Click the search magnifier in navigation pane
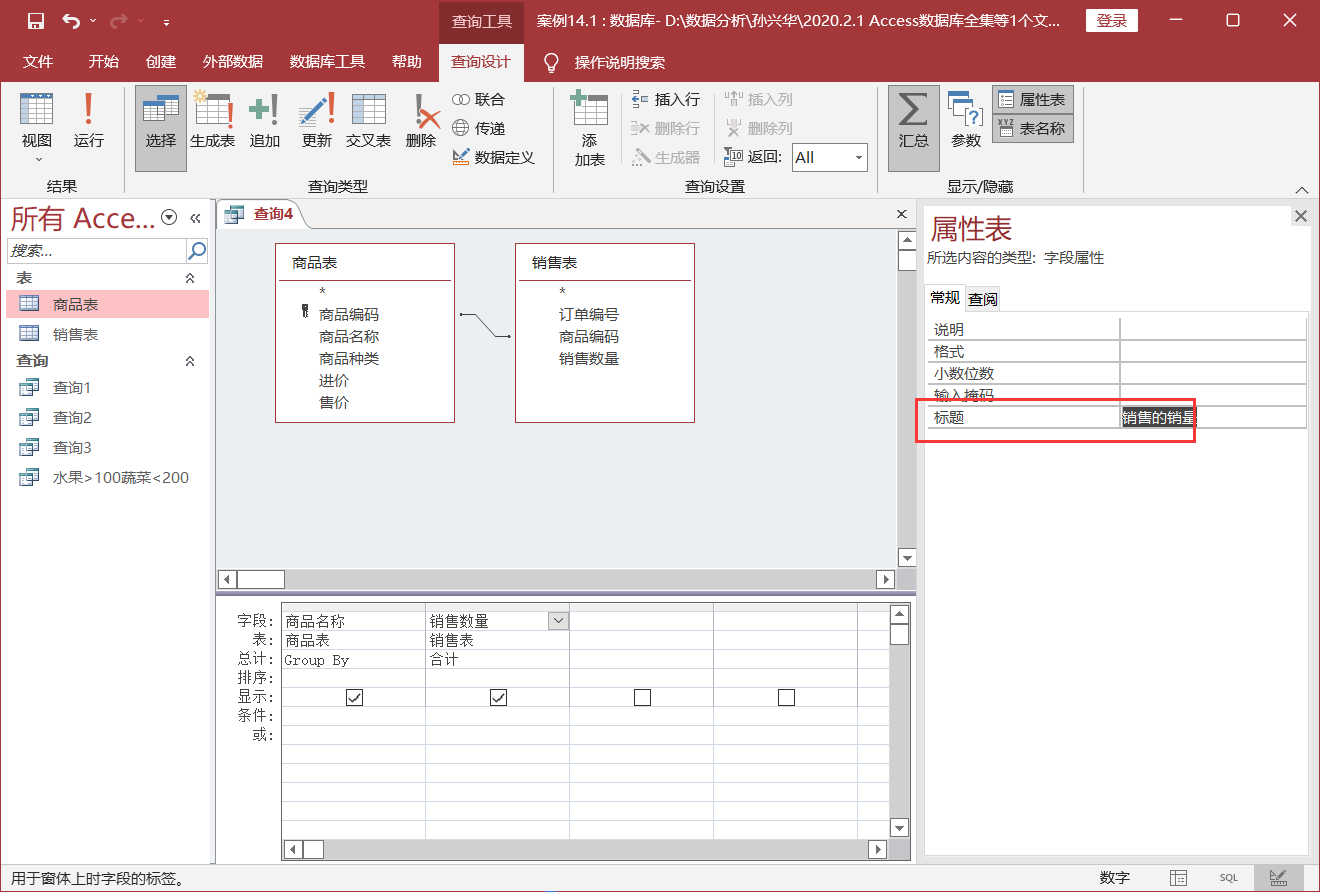Image resolution: width=1320 pixels, height=892 pixels. click(x=197, y=250)
